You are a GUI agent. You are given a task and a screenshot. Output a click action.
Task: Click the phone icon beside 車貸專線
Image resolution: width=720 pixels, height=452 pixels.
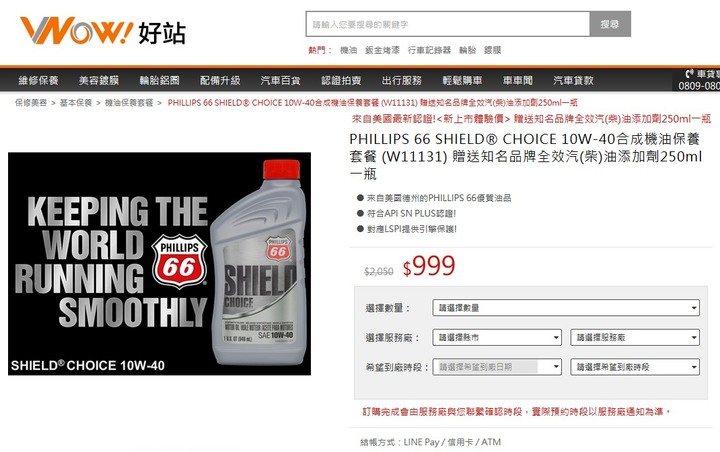[x=690, y=73]
